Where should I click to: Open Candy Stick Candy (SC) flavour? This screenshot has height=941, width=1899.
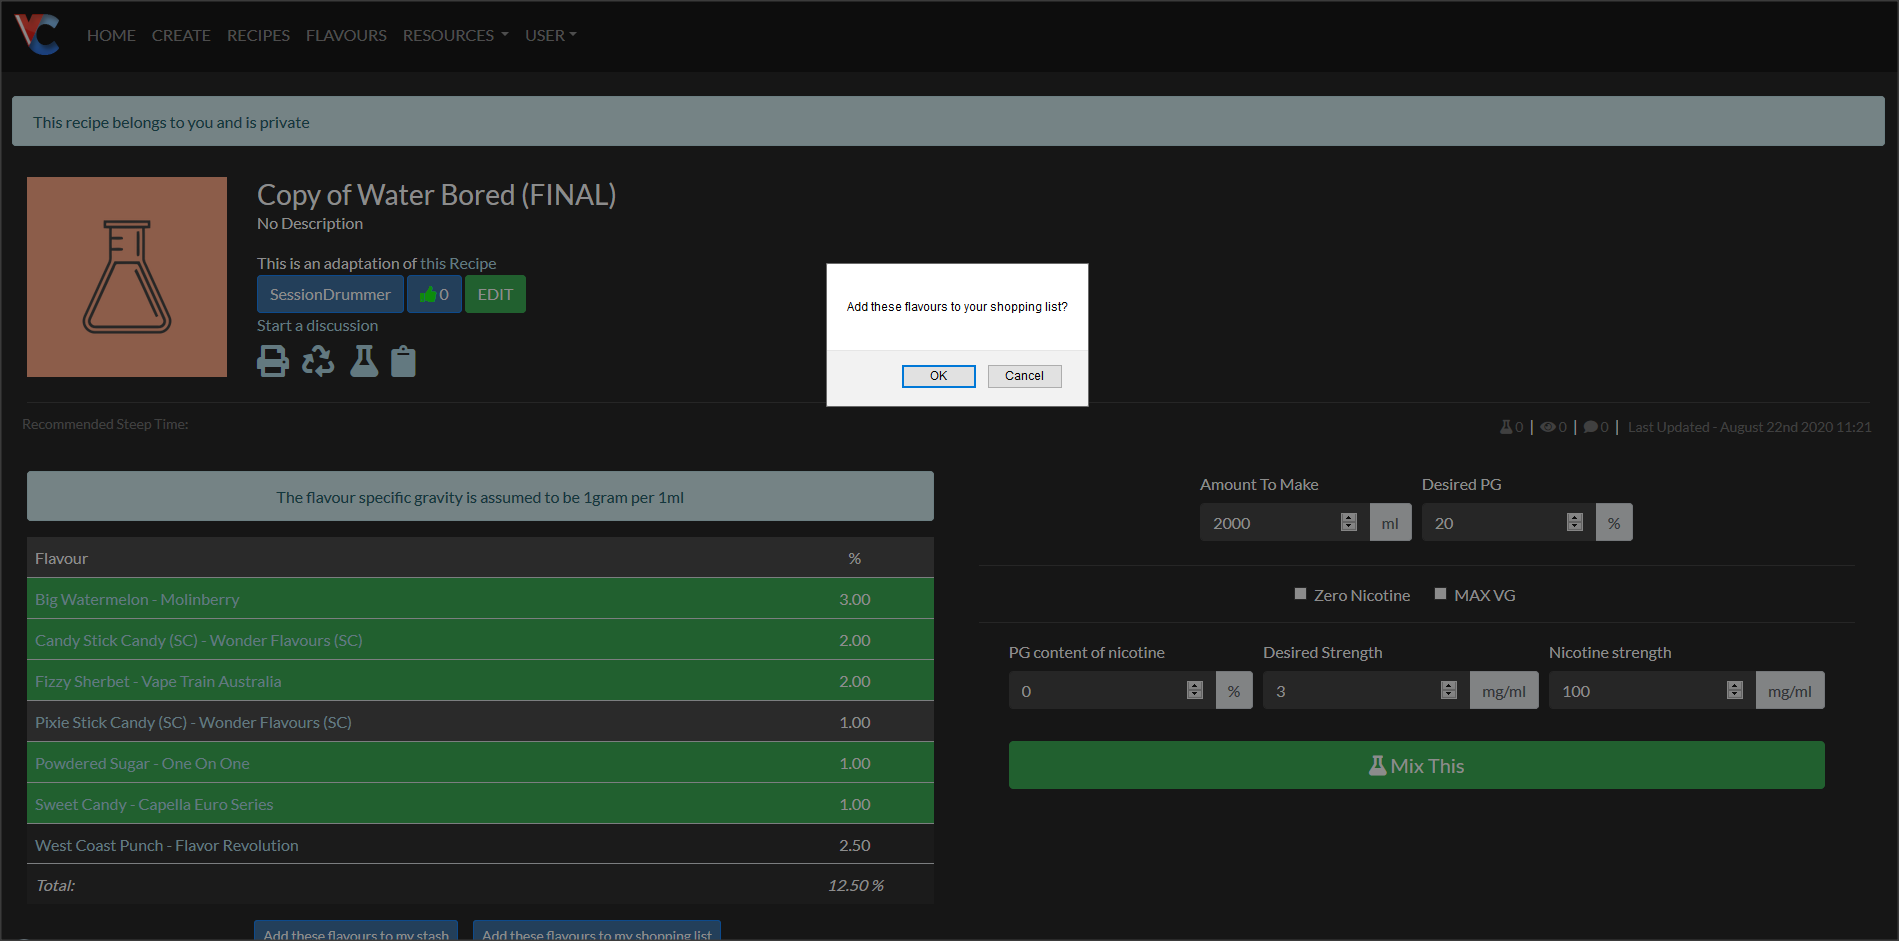tap(199, 640)
